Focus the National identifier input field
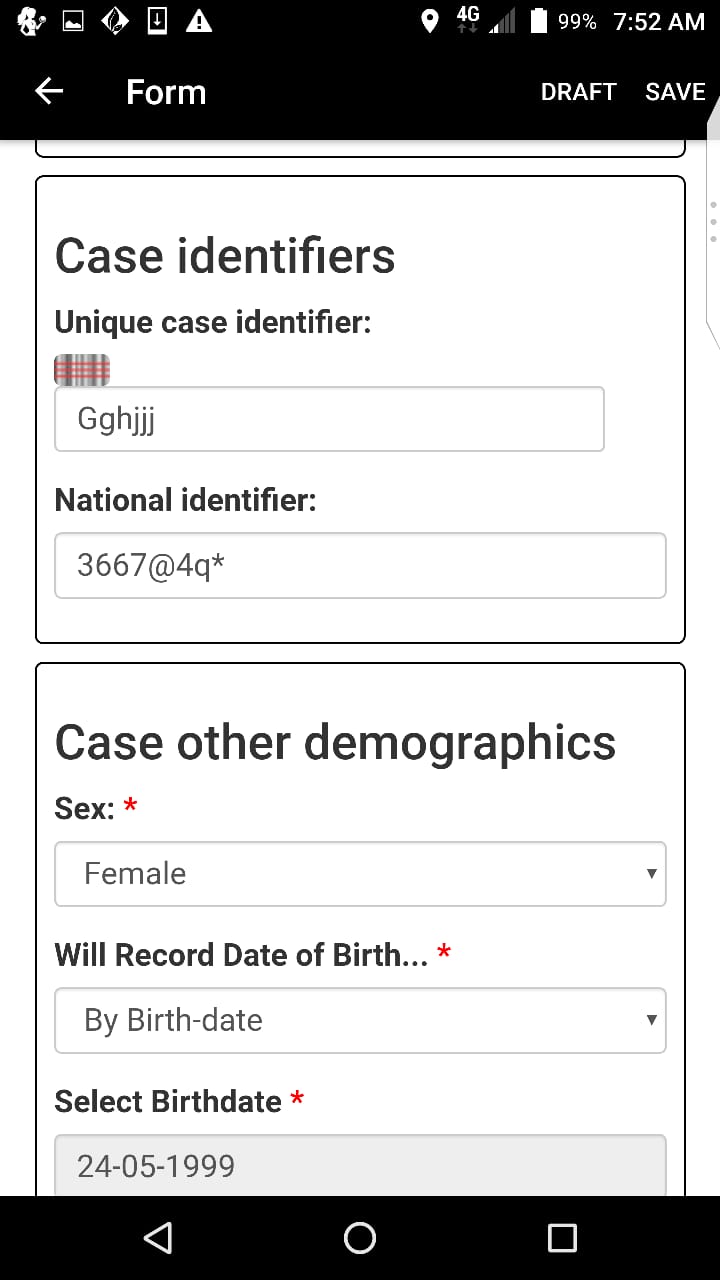 pyautogui.click(x=360, y=565)
